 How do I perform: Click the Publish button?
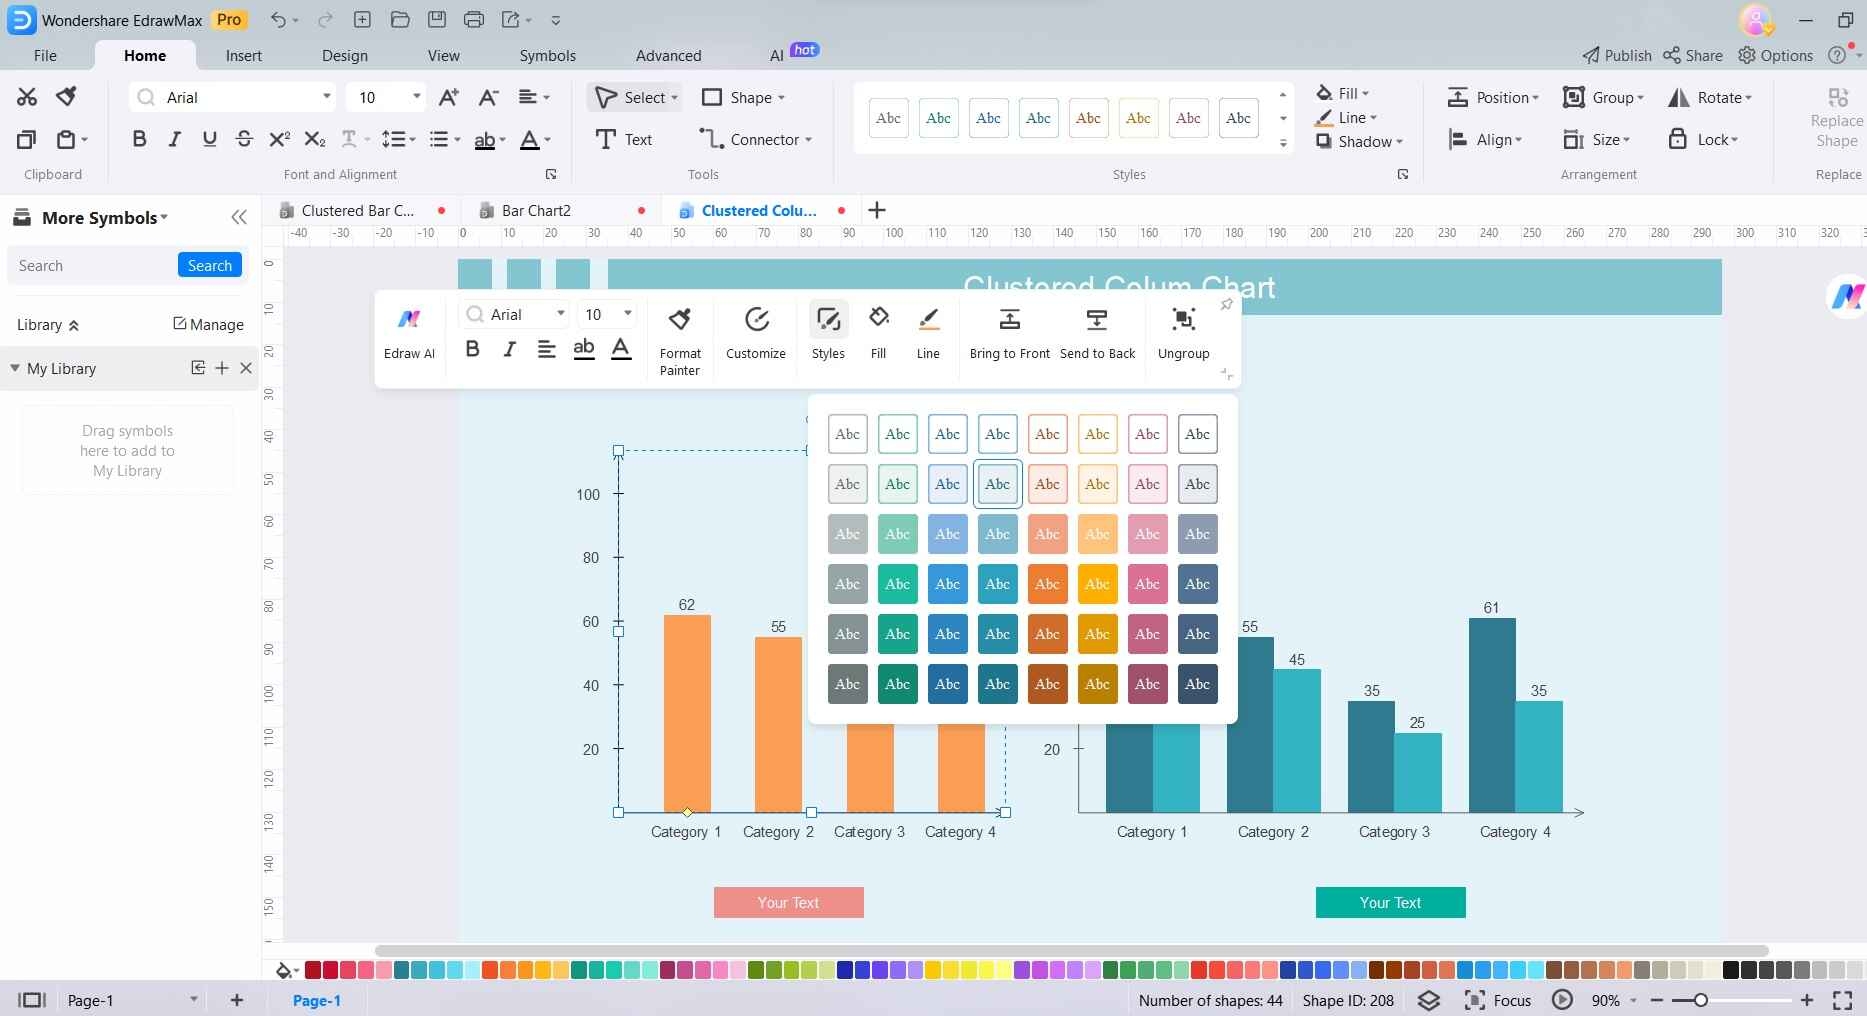click(1616, 56)
